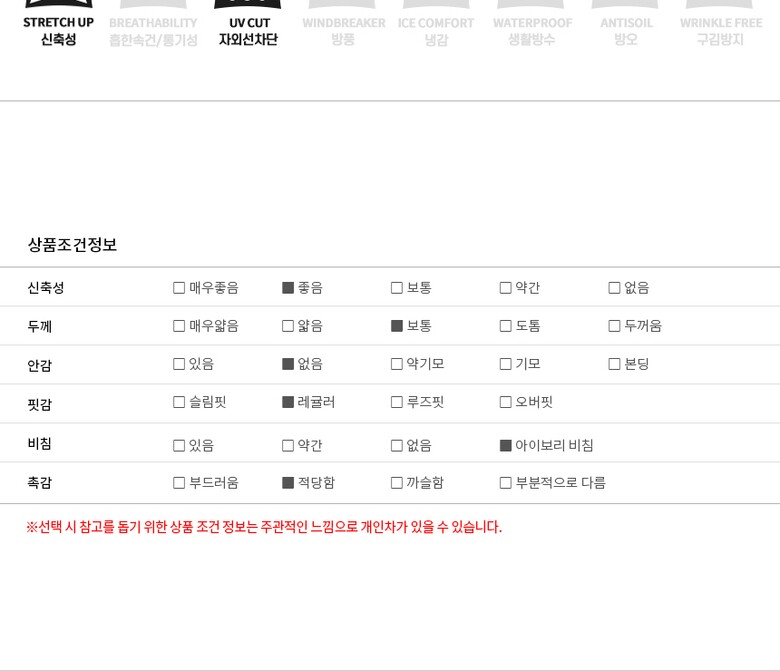Check the 기모 option under 안감
This screenshot has height=671, width=780.
tap(506, 364)
